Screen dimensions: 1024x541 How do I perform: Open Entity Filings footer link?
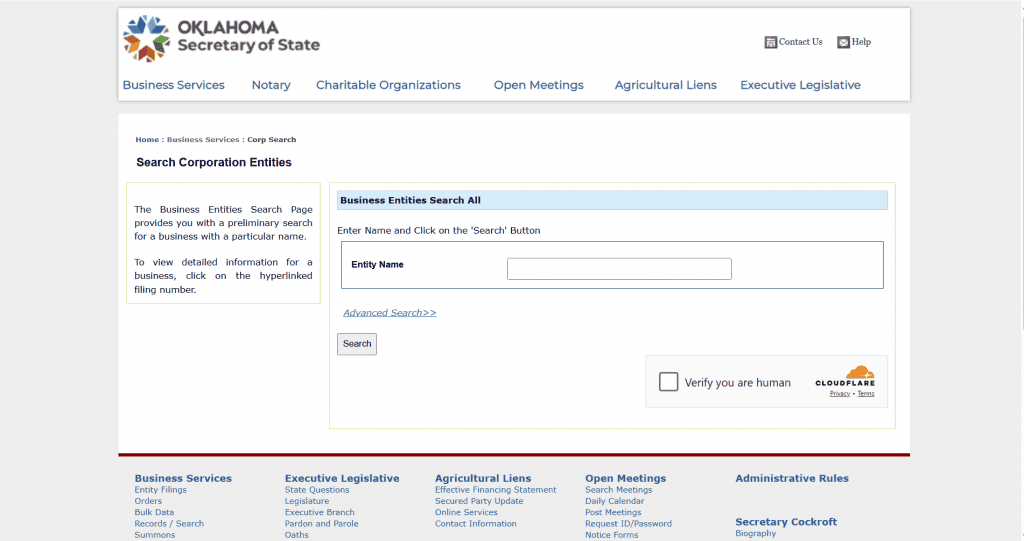click(160, 490)
